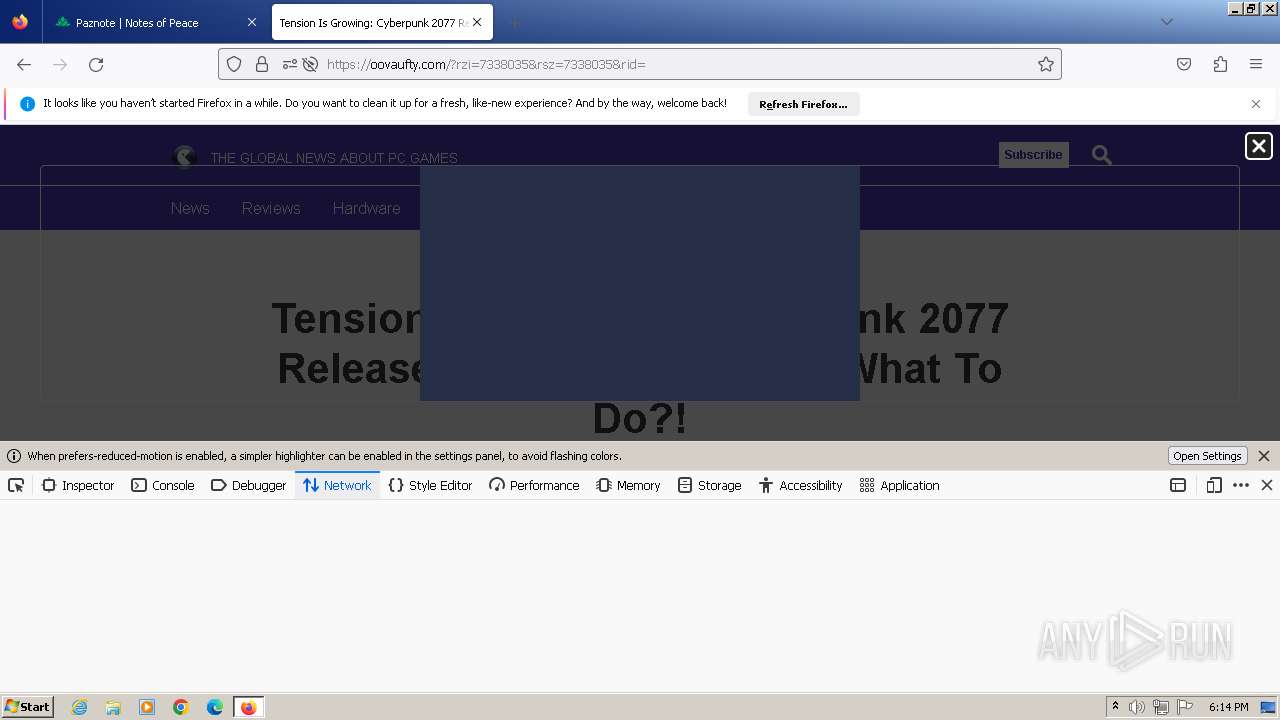Viewport: 1280px width, 720px height.
Task: Open site permissions icon in address bar
Action: point(289,64)
